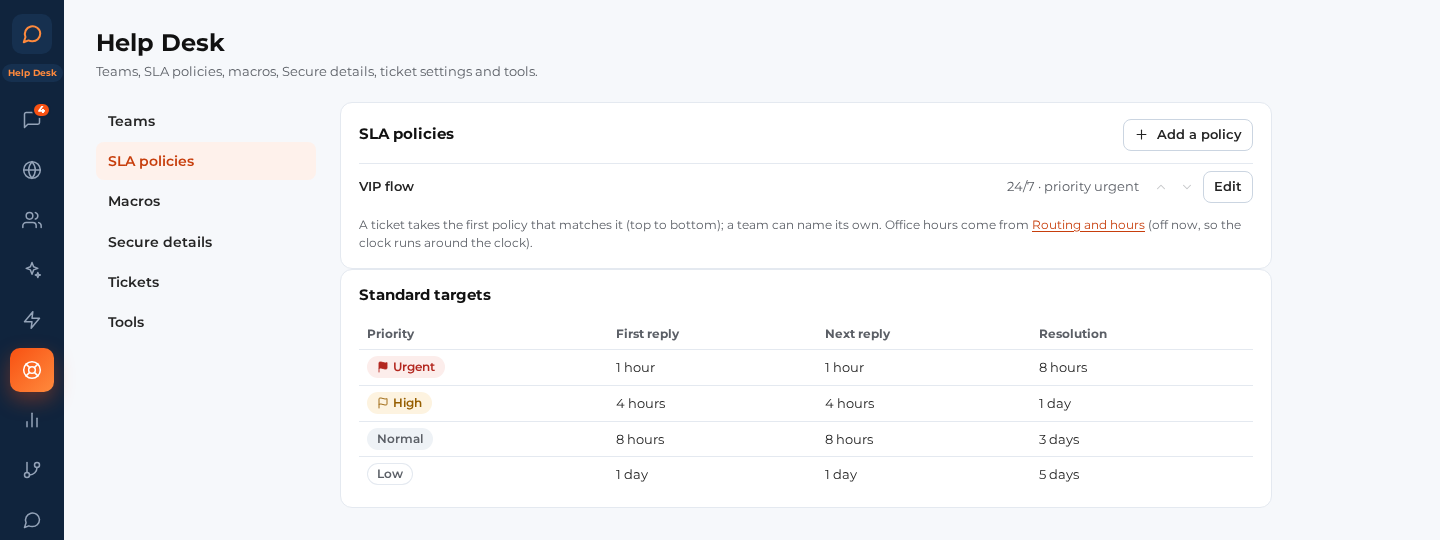Click the Next reply column header
1440x540 pixels.
coord(857,334)
